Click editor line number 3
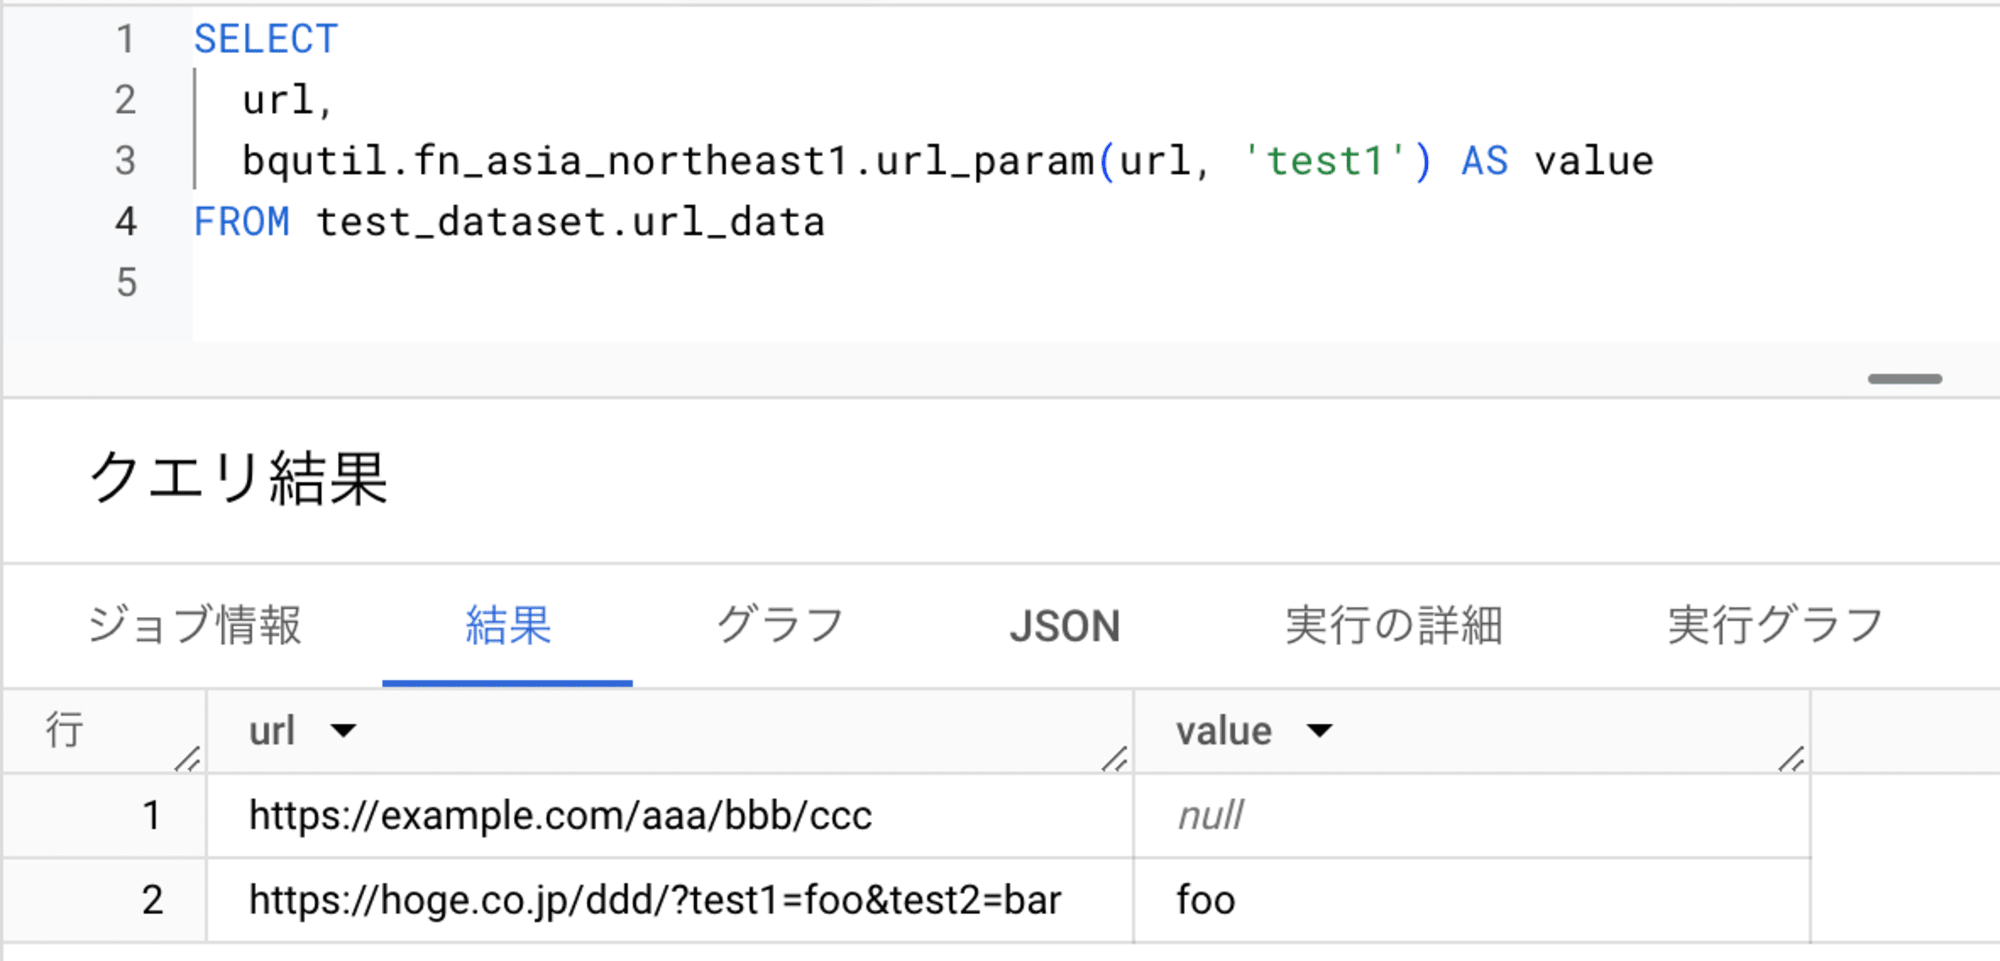 pyautogui.click(x=125, y=161)
